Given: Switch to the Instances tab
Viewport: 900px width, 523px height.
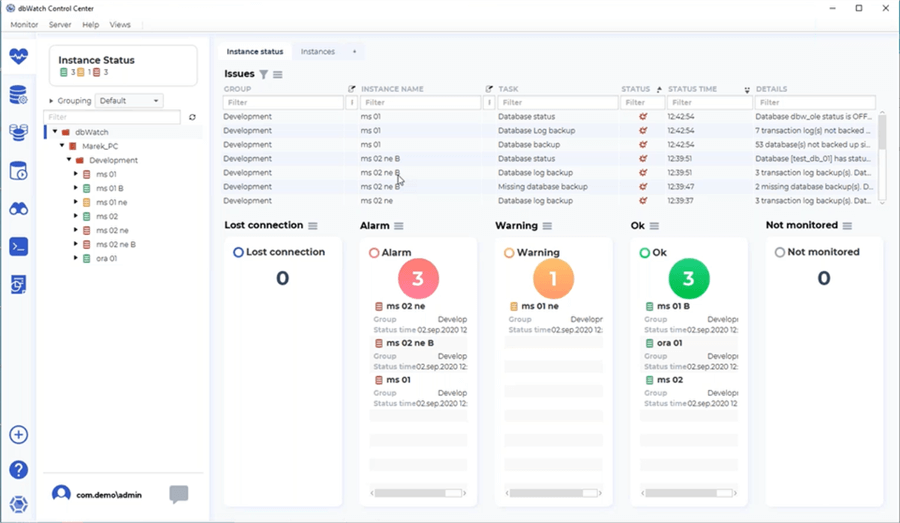Looking at the screenshot, I should coord(318,52).
